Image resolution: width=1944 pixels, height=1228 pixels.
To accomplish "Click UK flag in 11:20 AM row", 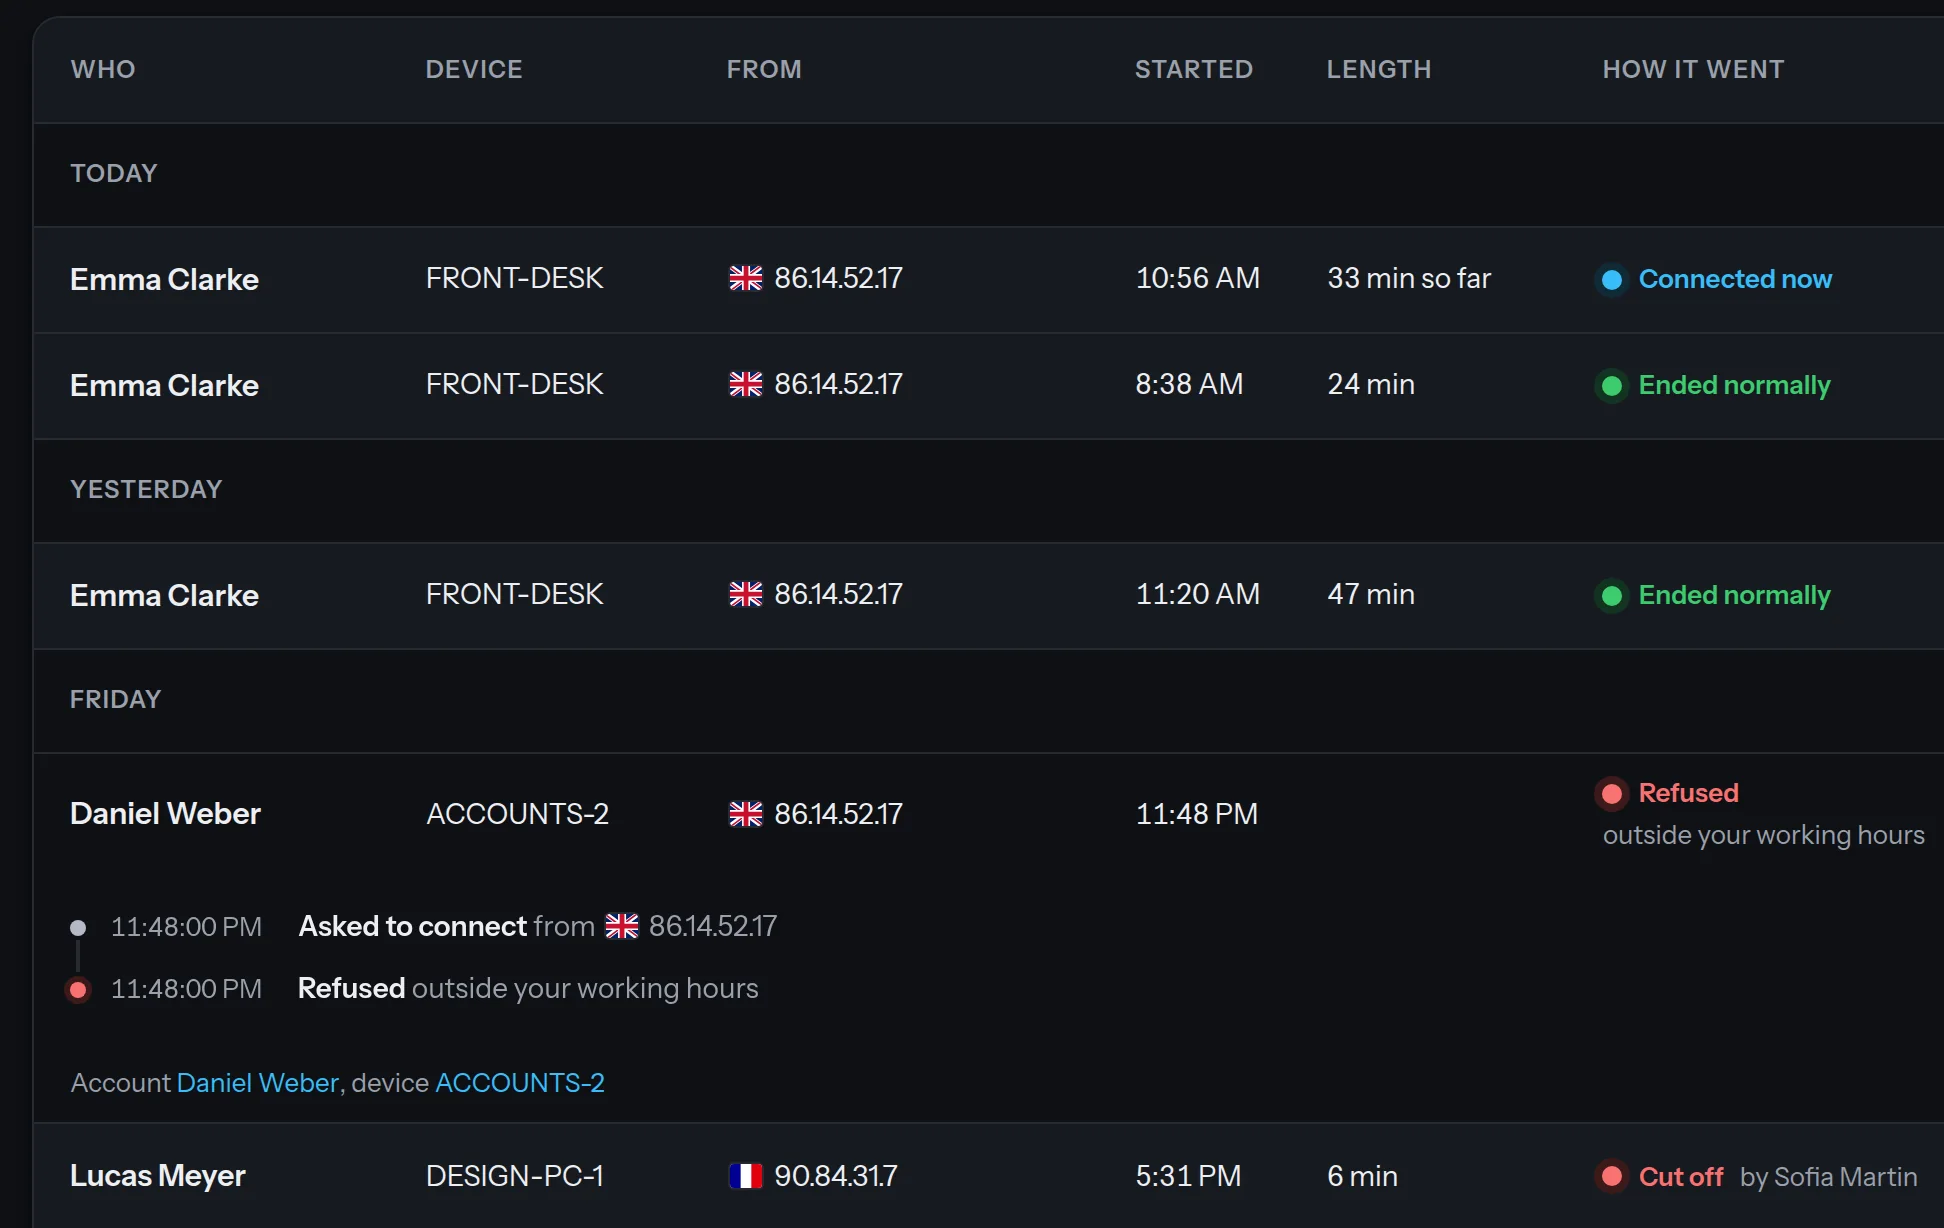I will (745, 594).
